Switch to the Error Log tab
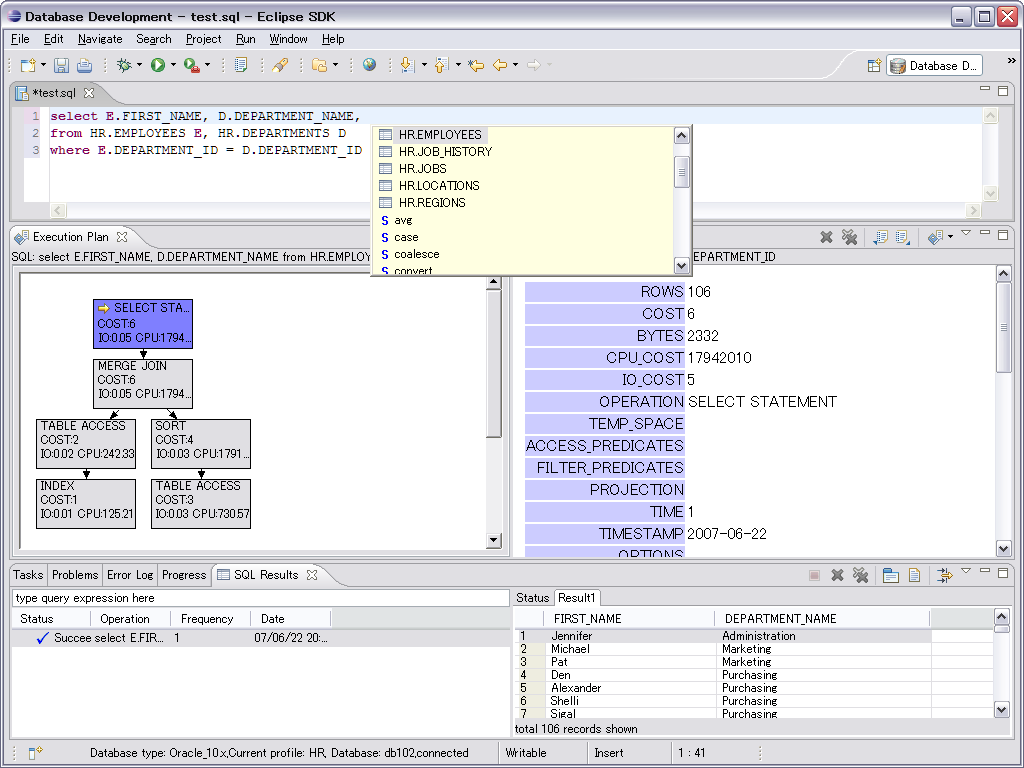 tap(130, 575)
